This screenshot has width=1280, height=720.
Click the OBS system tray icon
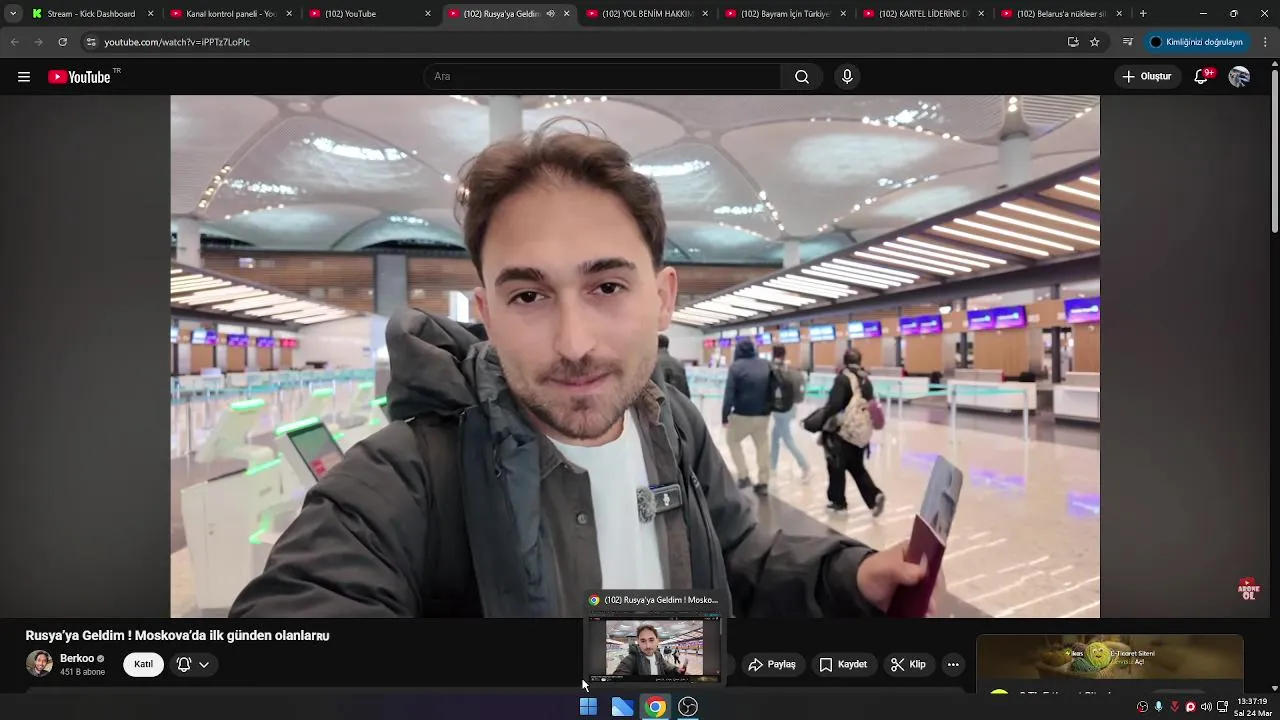point(1142,707)
